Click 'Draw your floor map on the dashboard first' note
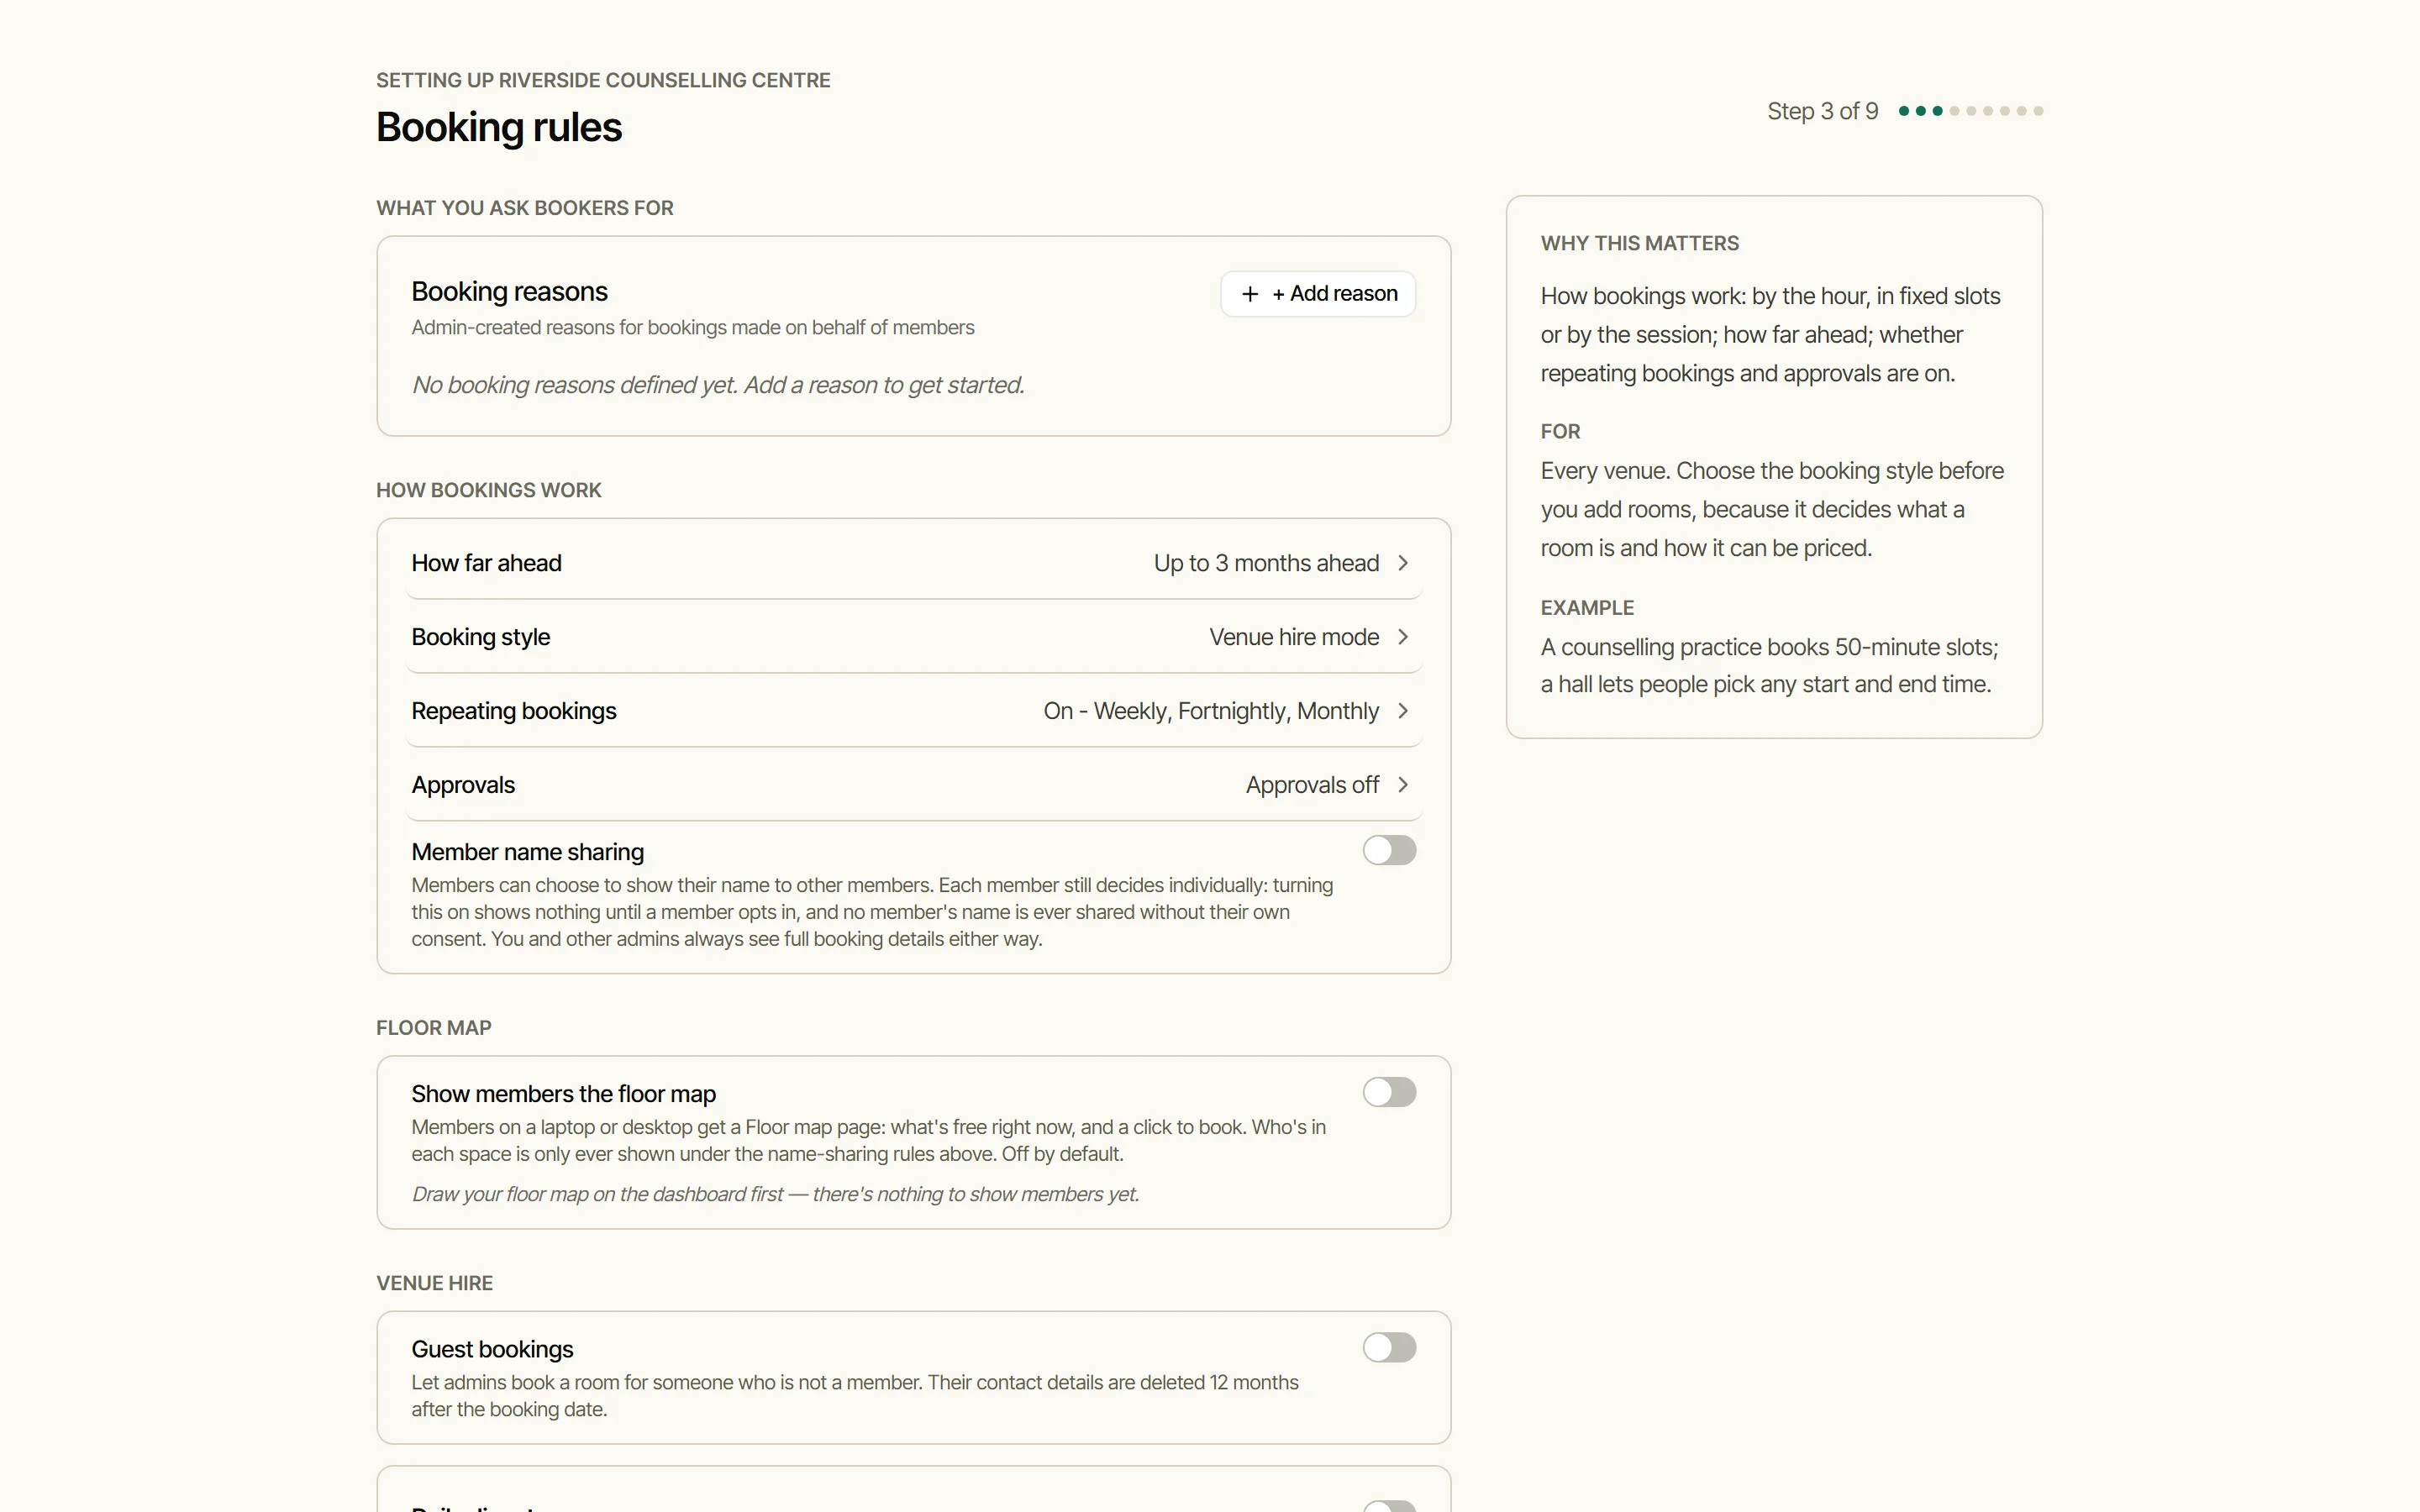The image size is (2420, 1512). pos(775,1194)
